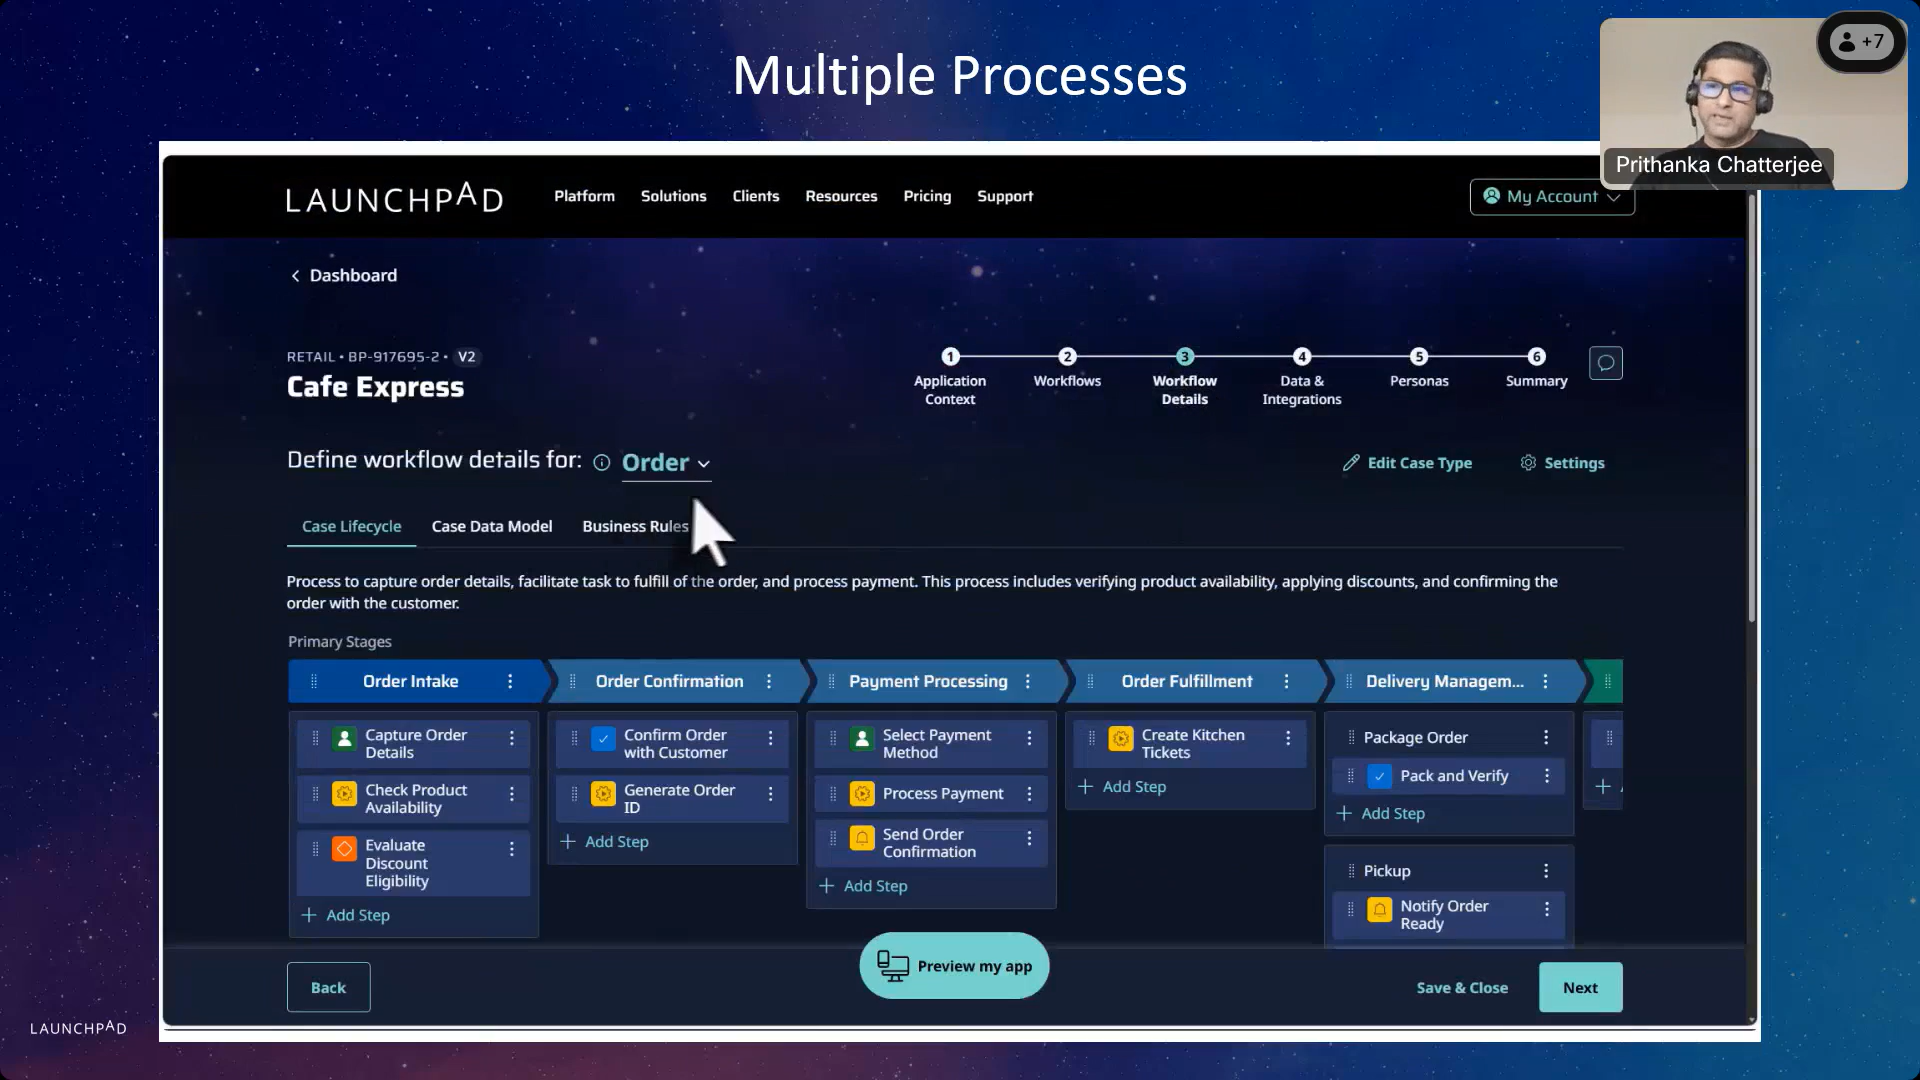Switch to the Case Data Model tab

[491, 526]
